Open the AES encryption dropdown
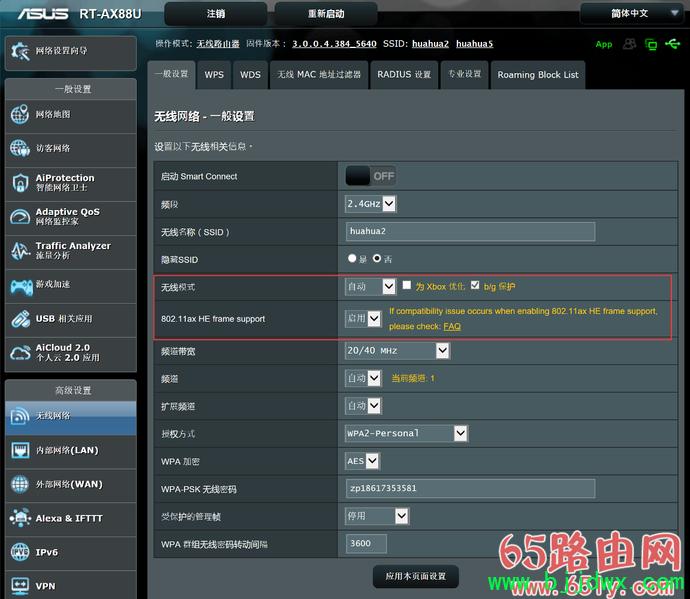This screenshot has width=690, height=599. (x=363, y=461)
